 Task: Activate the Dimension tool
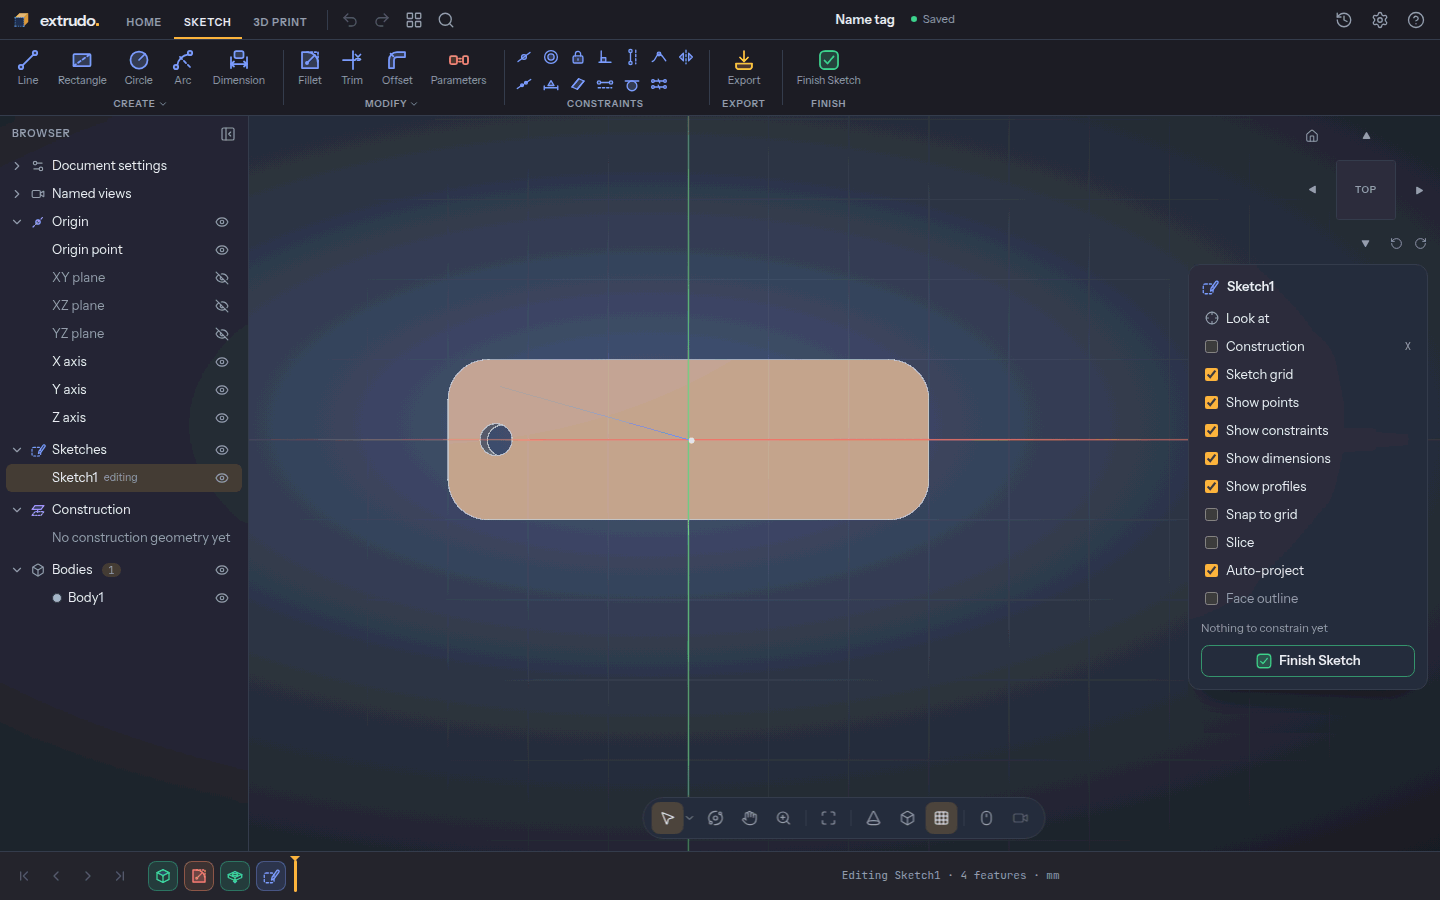(239, 68)
